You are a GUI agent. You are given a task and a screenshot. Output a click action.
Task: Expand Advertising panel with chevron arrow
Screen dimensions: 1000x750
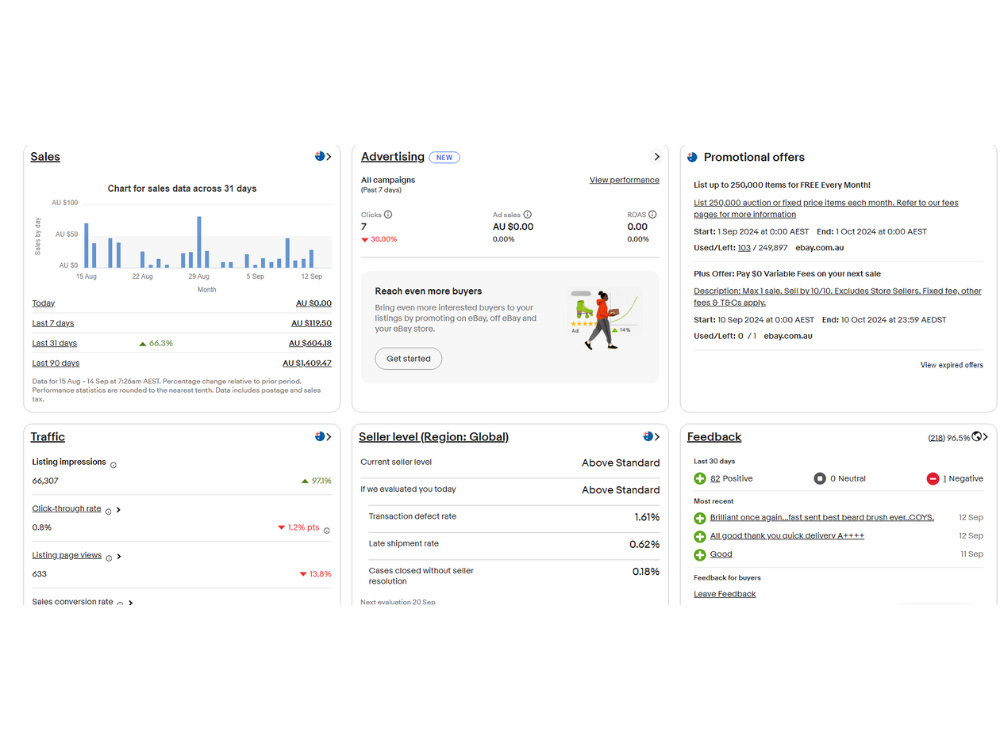pyautogui.click(x=656, y=157)
